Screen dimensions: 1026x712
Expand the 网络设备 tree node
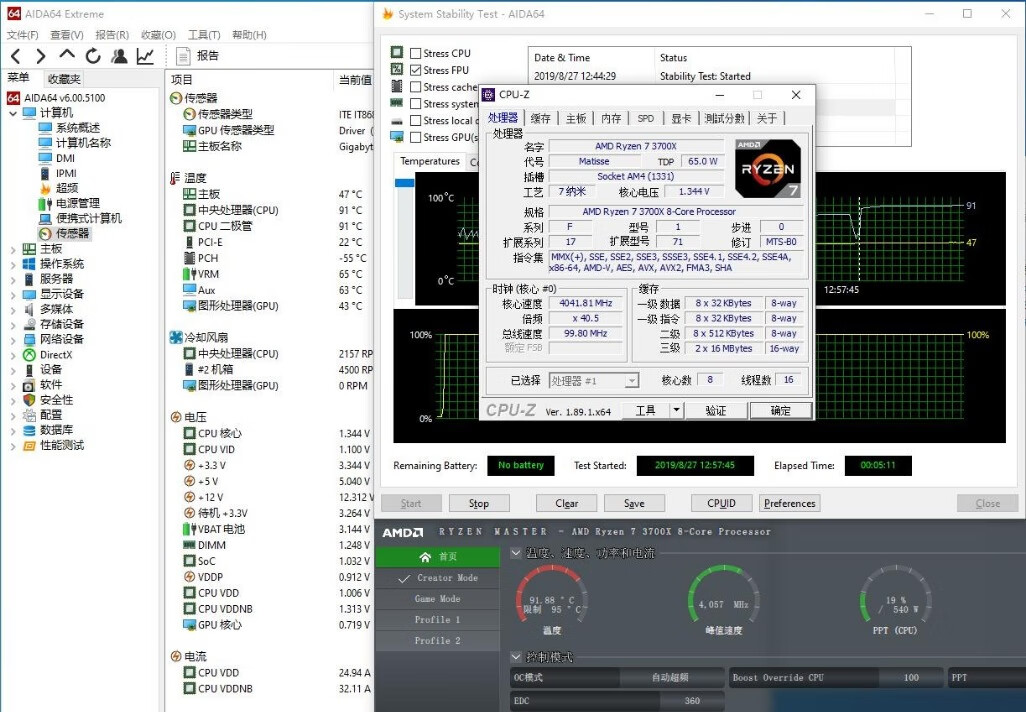[13, 340]
